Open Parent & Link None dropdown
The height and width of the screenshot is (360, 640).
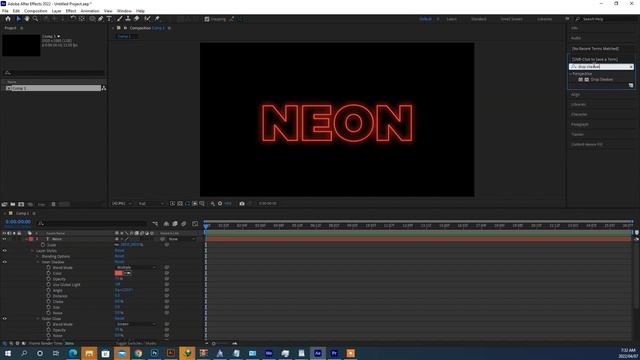(181, 239)
